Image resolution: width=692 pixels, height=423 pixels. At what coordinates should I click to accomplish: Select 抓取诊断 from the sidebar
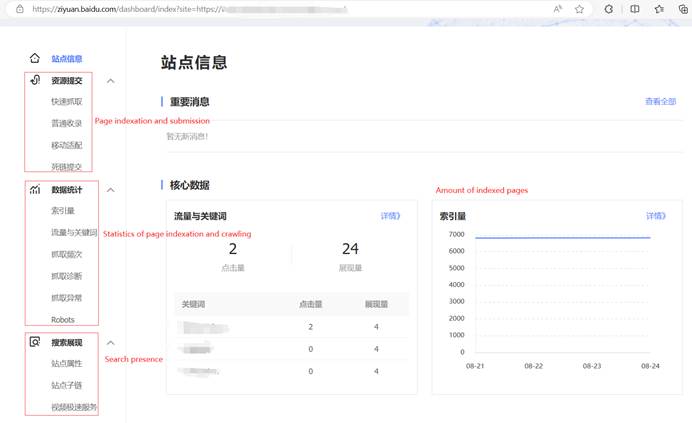click(67, 276)
